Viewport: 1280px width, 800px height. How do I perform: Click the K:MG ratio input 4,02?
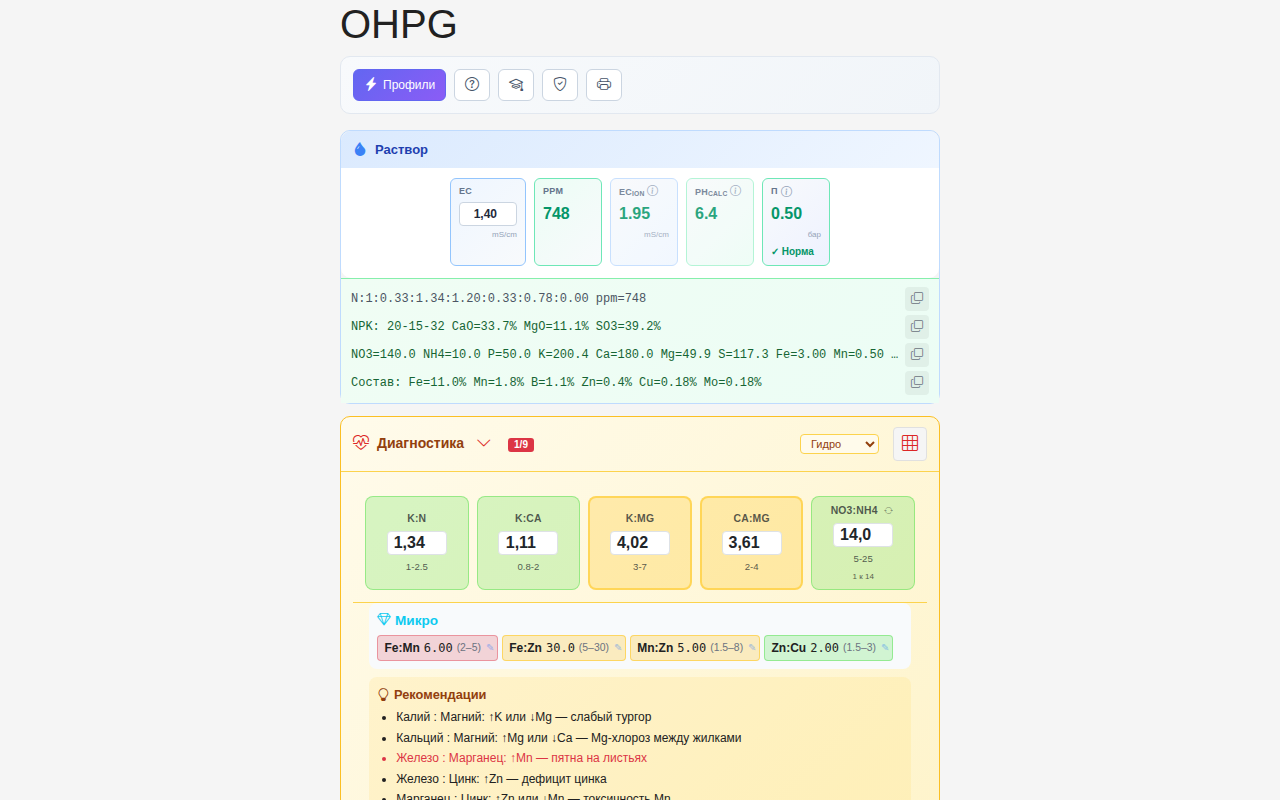point(640,543)
